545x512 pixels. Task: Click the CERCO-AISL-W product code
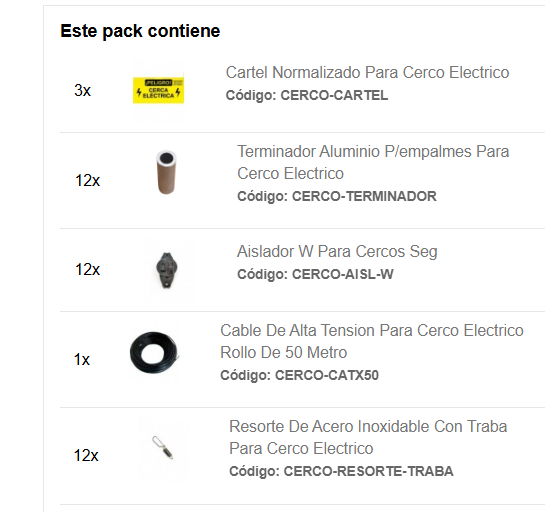pos(342,274)
